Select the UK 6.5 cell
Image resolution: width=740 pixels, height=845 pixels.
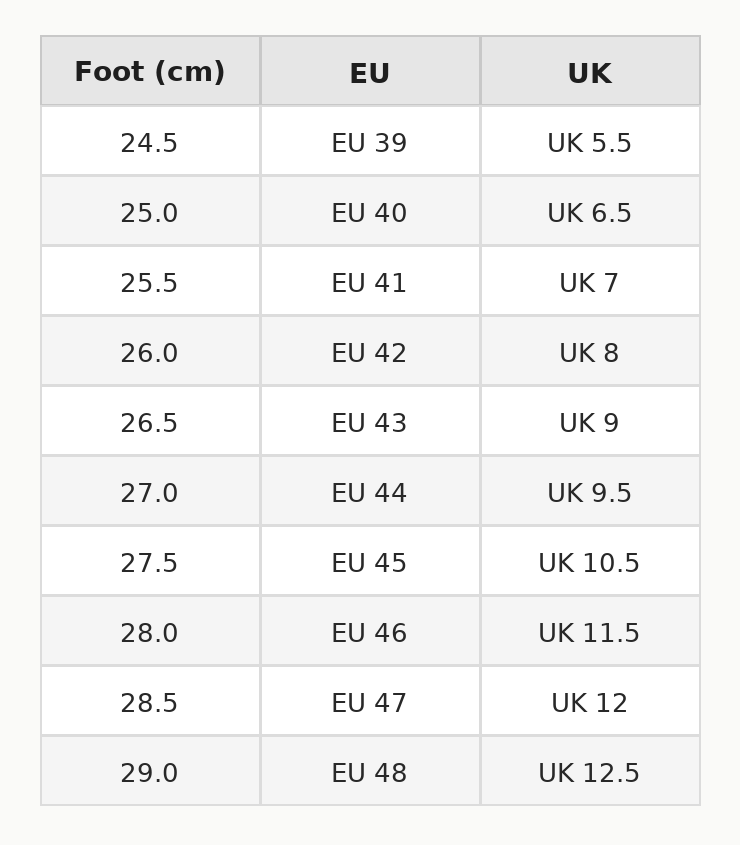coord(589,214)
